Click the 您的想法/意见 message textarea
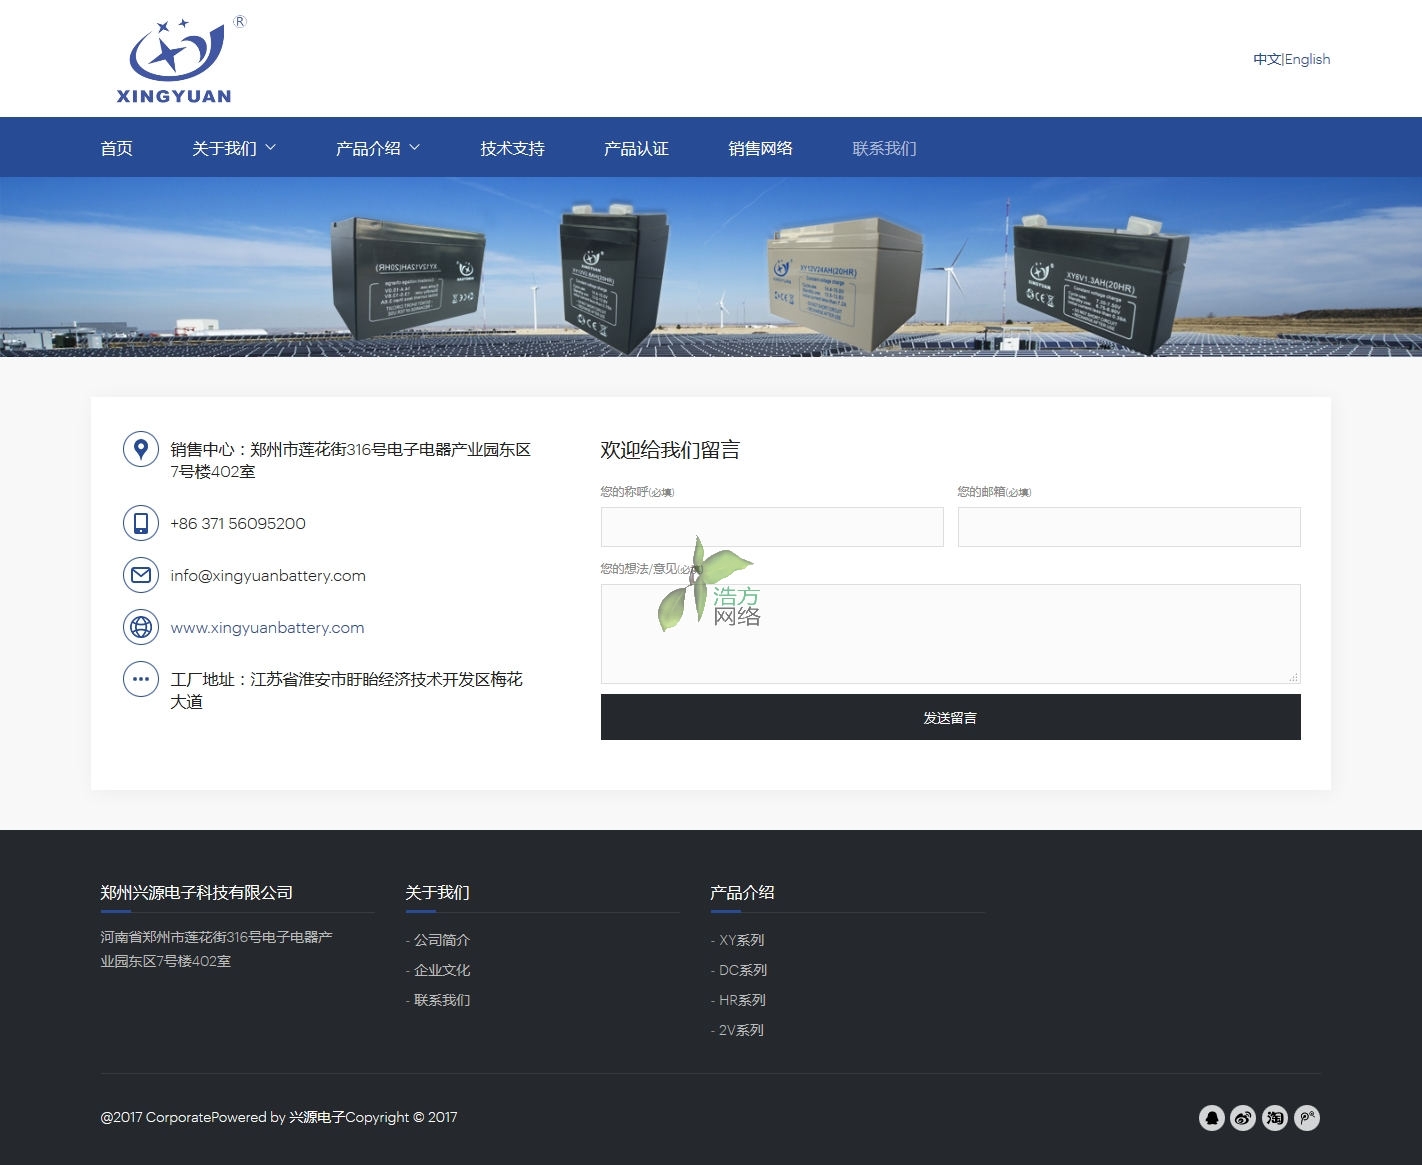The height and width of the screenshot is (1165, 1422). (950, 634)
